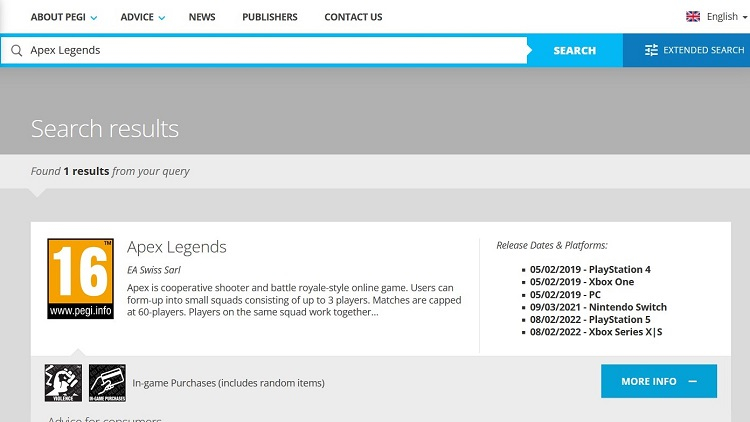Image resolution: width=750 pixels, height=422 pixels.
Task: Click the EA Swiss Sarl publisher name
Action: tap(155, 269)
